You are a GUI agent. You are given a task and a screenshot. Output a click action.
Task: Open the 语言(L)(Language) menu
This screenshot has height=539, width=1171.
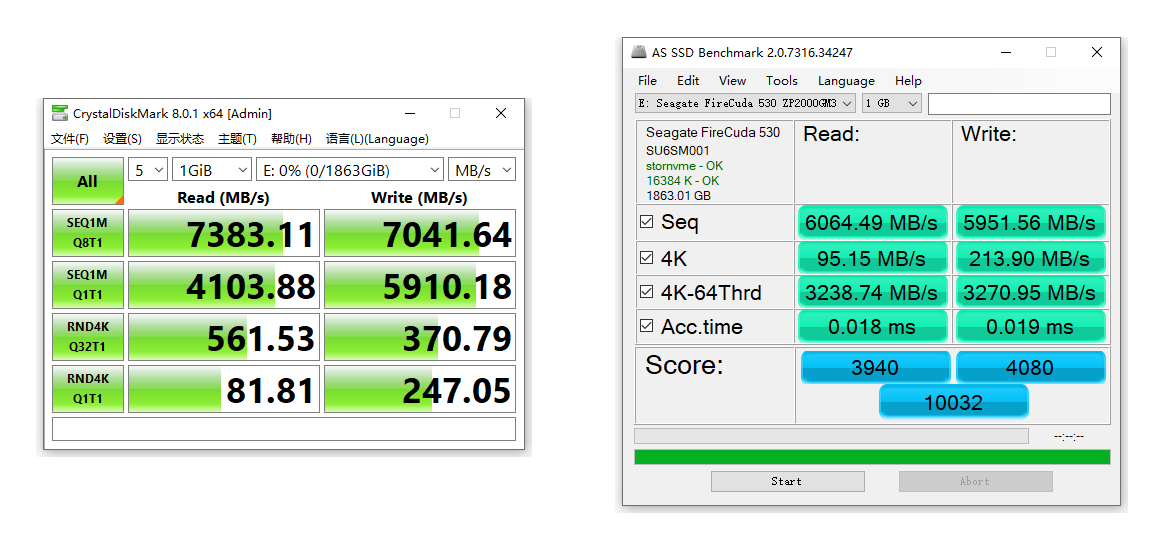click(377, 139)
